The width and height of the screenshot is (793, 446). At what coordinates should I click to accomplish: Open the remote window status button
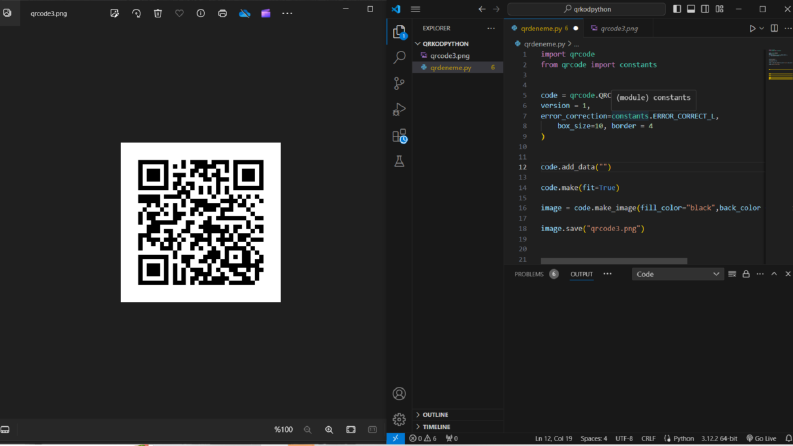point(395,438)
